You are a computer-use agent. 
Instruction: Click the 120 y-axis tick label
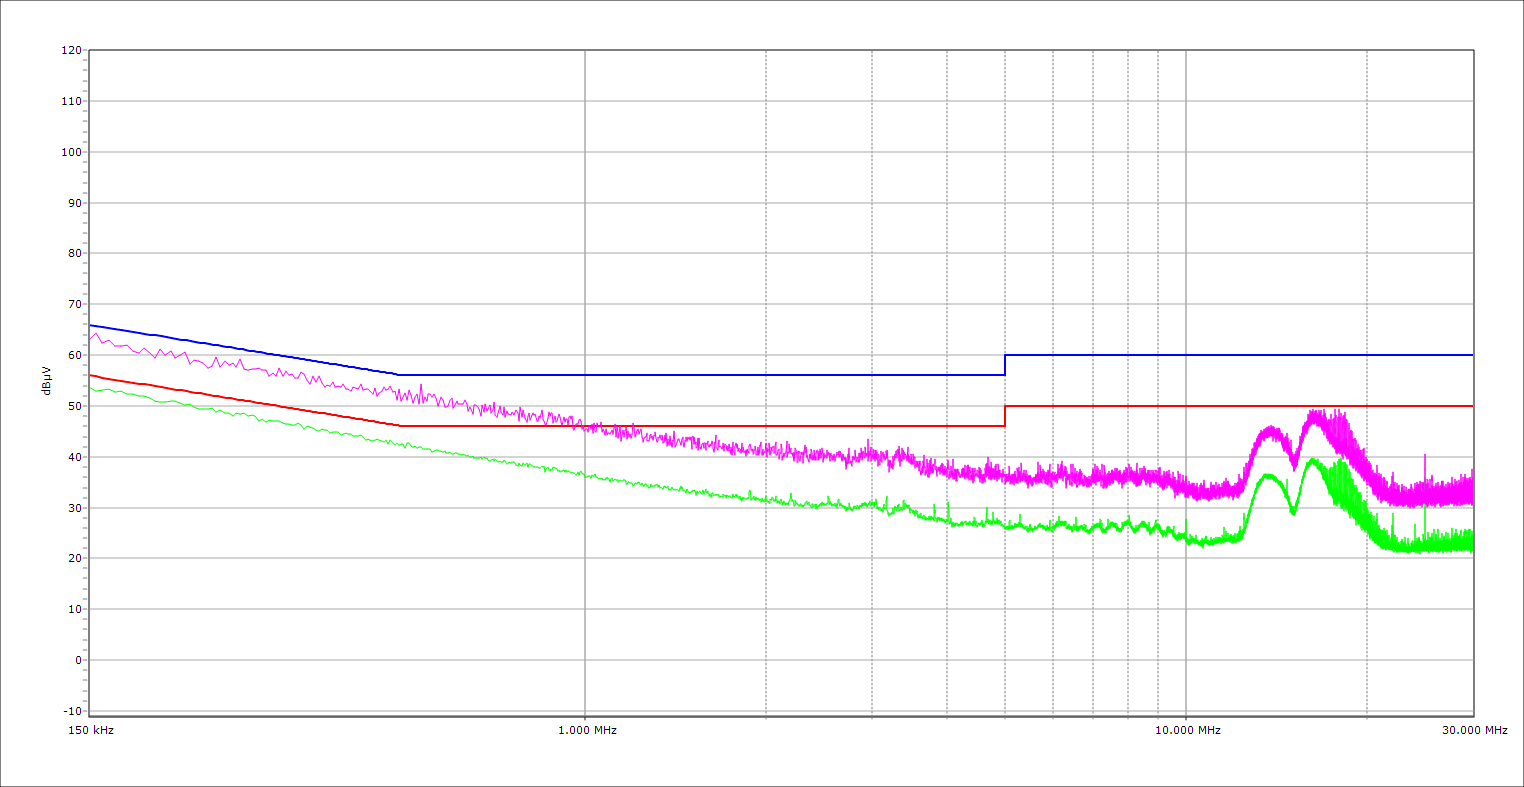[x=71, y=50]
